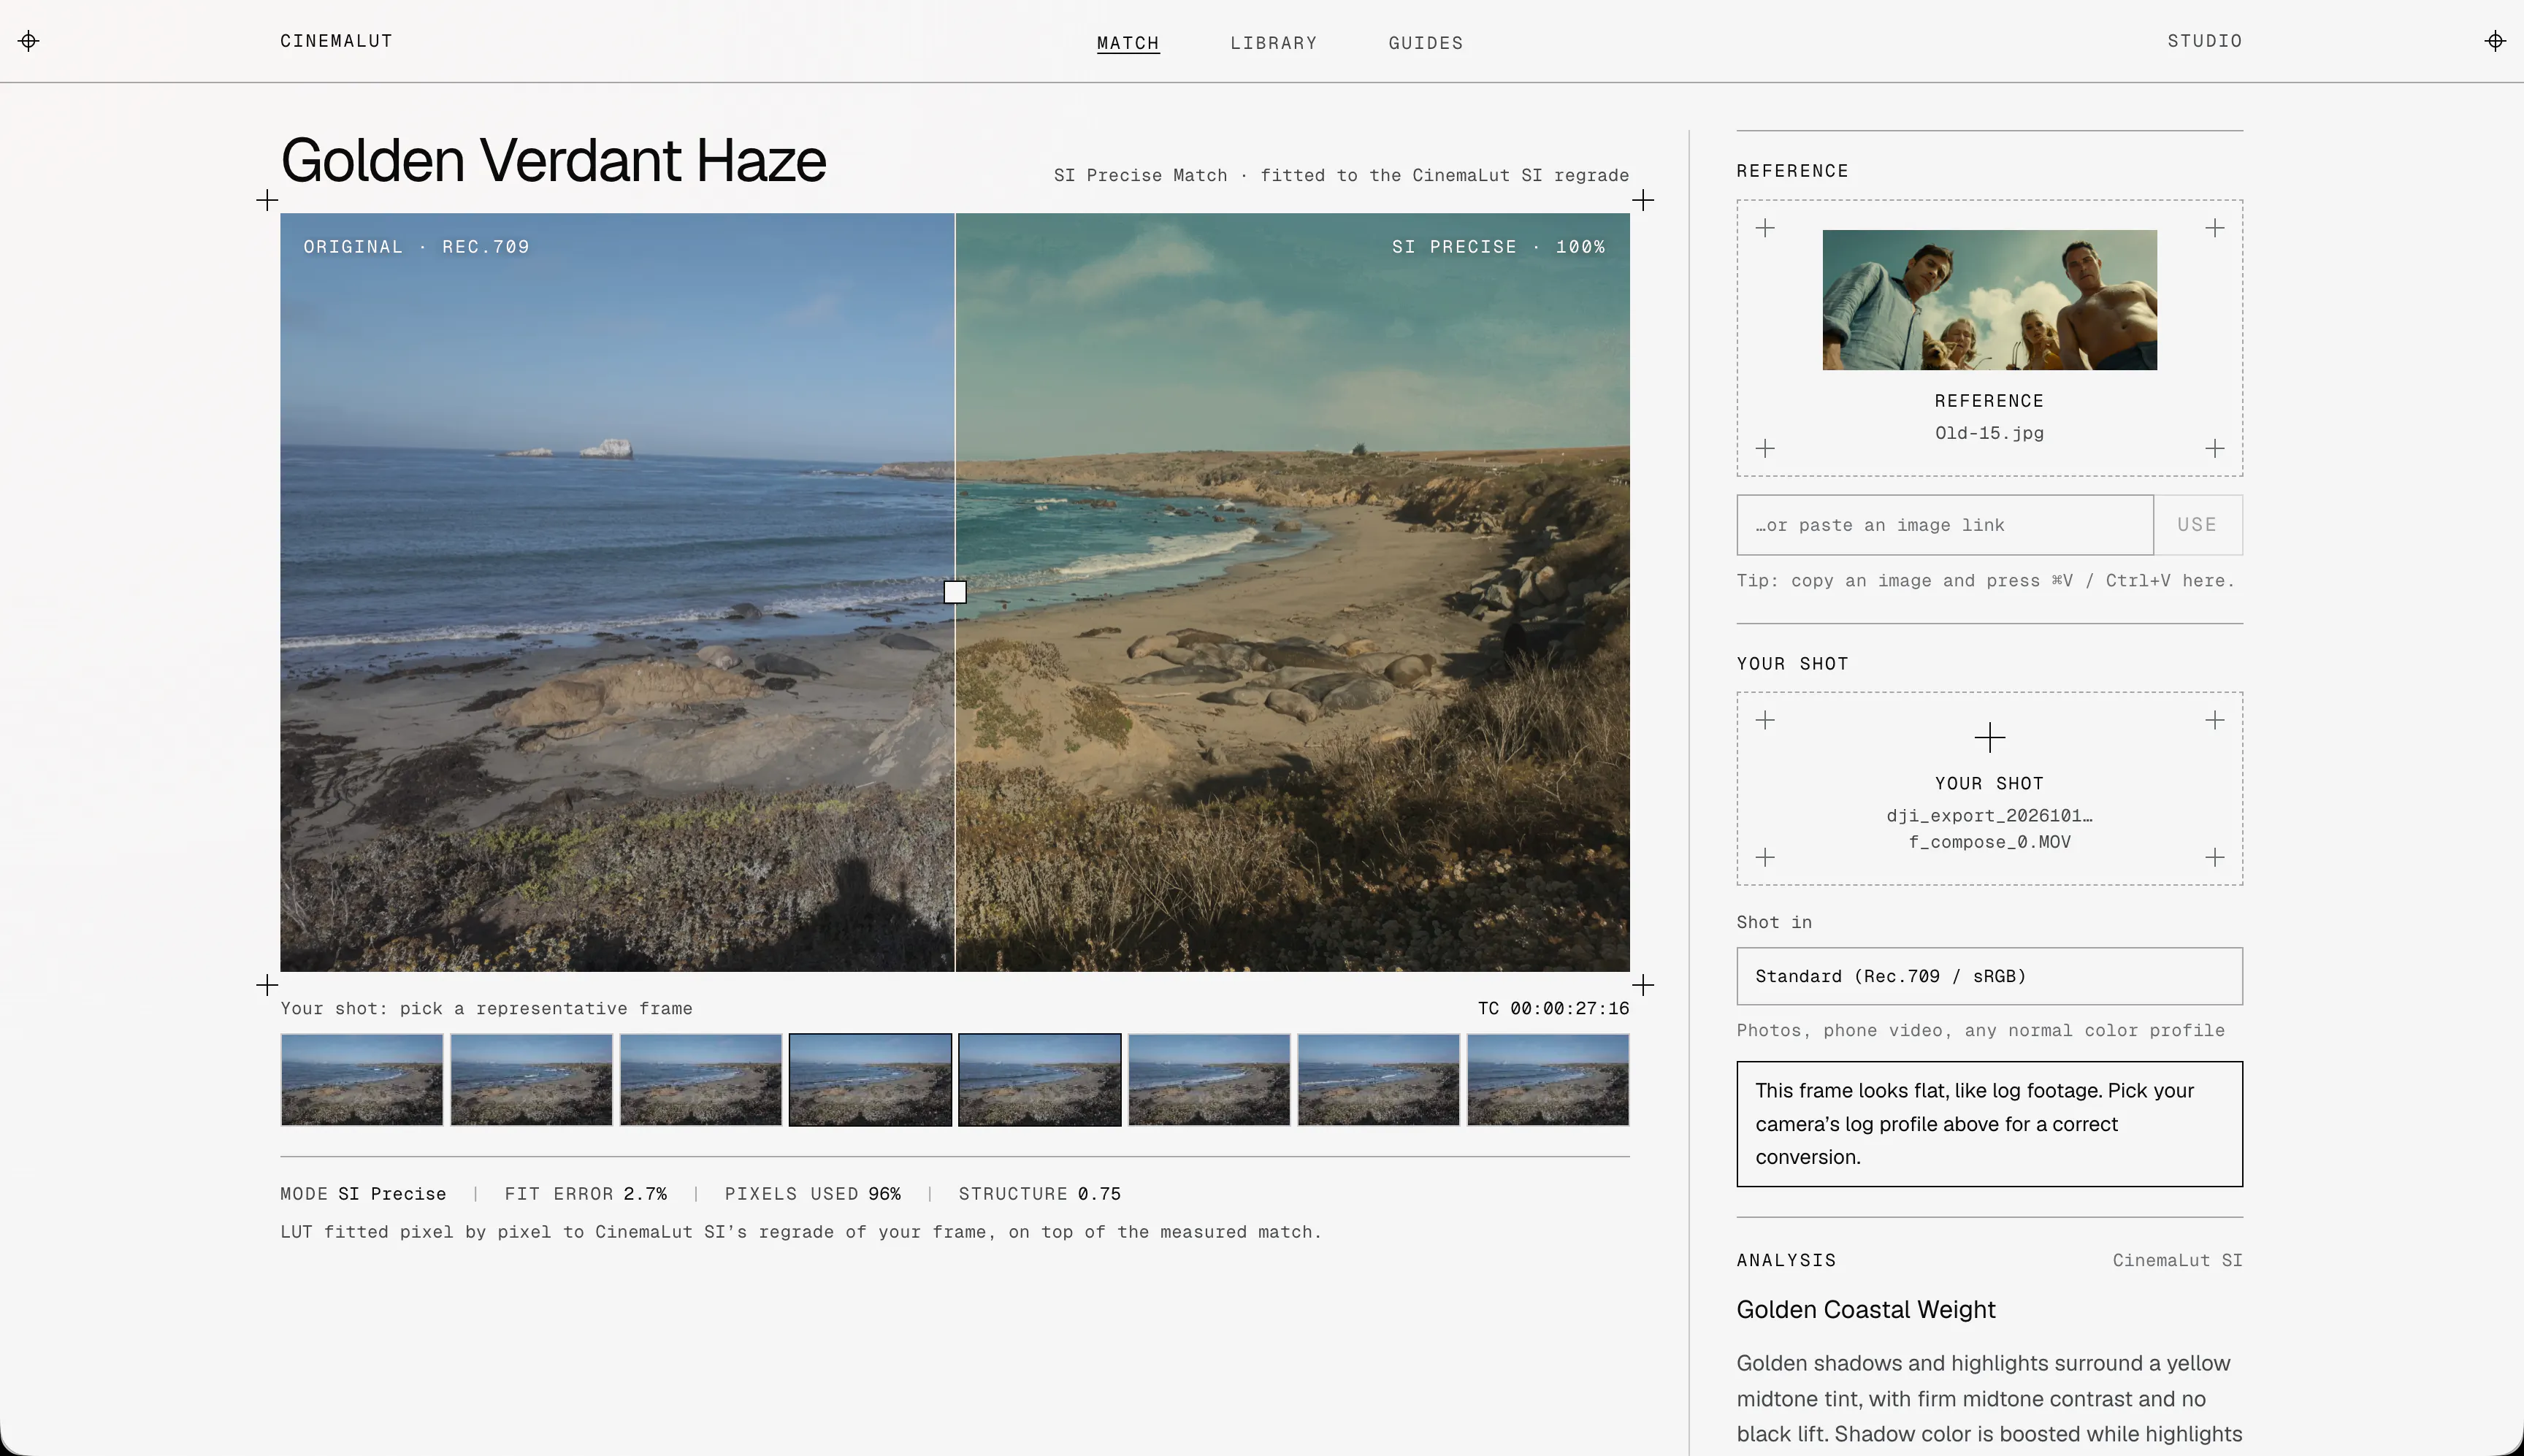Click the Golden Verdant Haze title

[553, 160]
